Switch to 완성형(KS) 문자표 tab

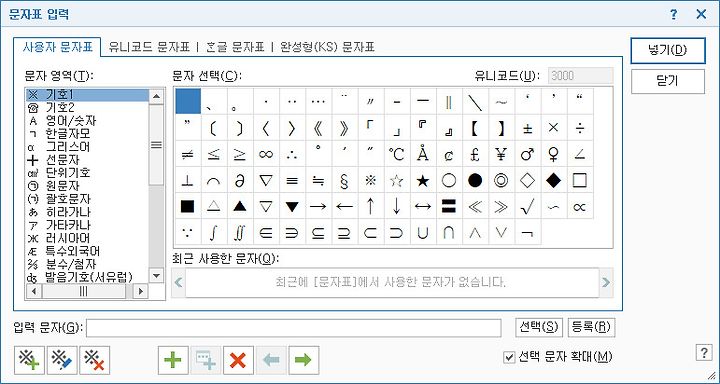tap(327, 47)
